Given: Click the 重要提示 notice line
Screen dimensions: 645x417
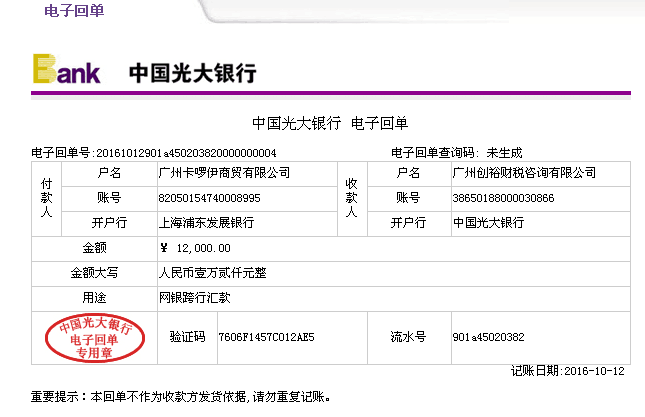Looking at the screenshot, I should click(181, 397).
